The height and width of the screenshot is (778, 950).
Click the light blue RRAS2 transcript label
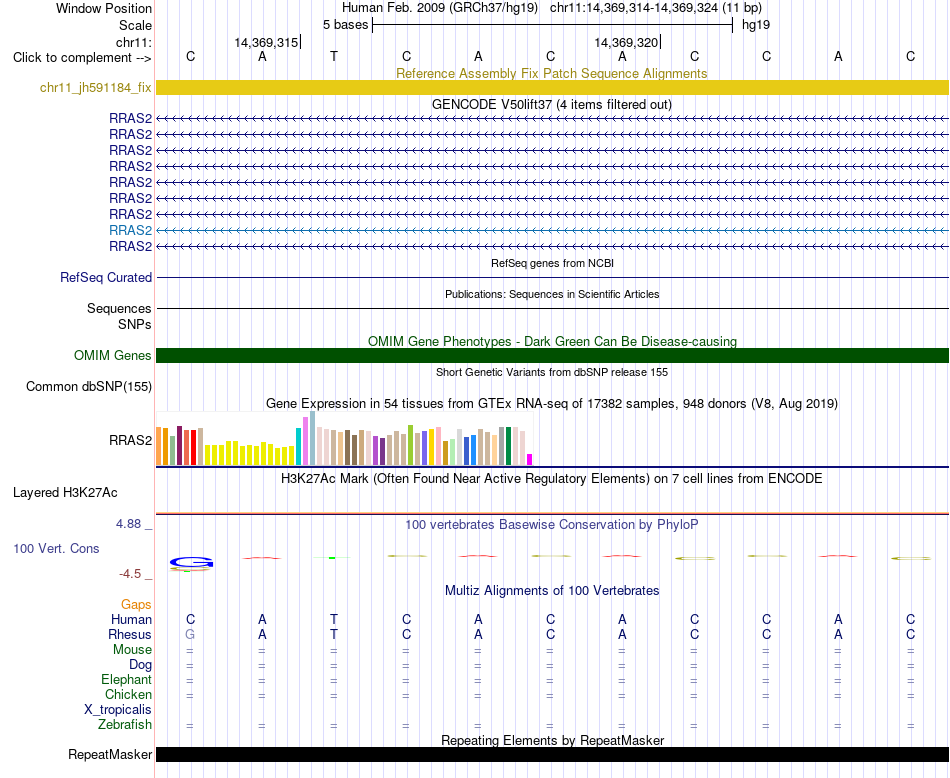coord(130,230)
